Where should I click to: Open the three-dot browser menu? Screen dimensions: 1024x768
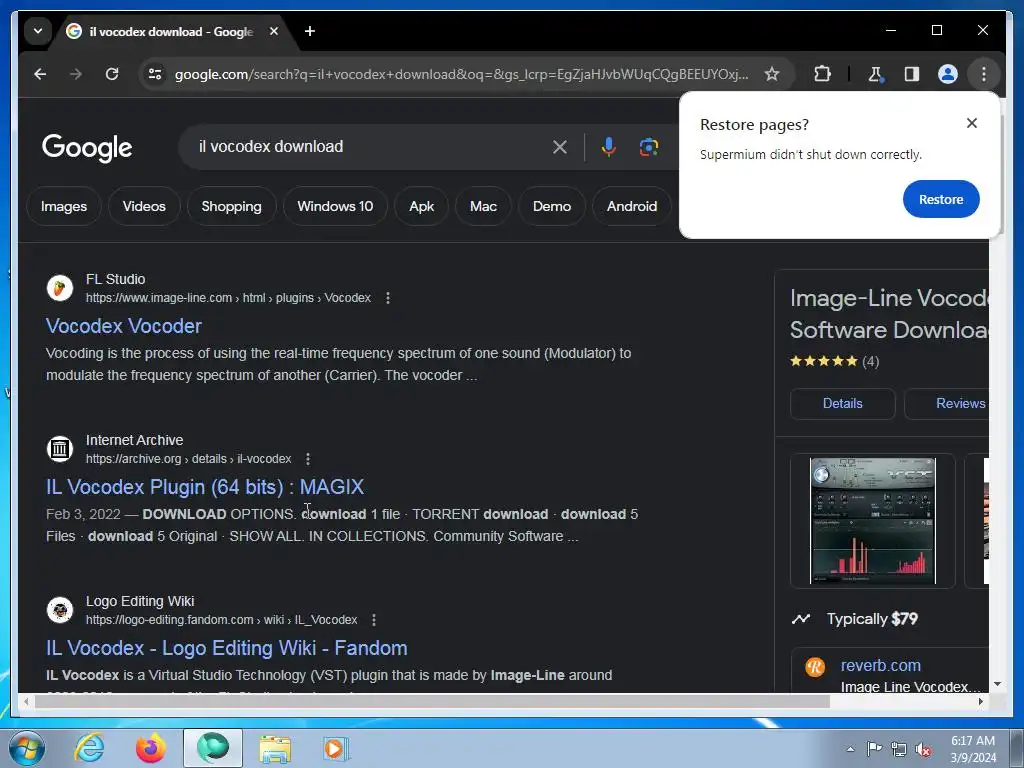(x=984, y=74)
